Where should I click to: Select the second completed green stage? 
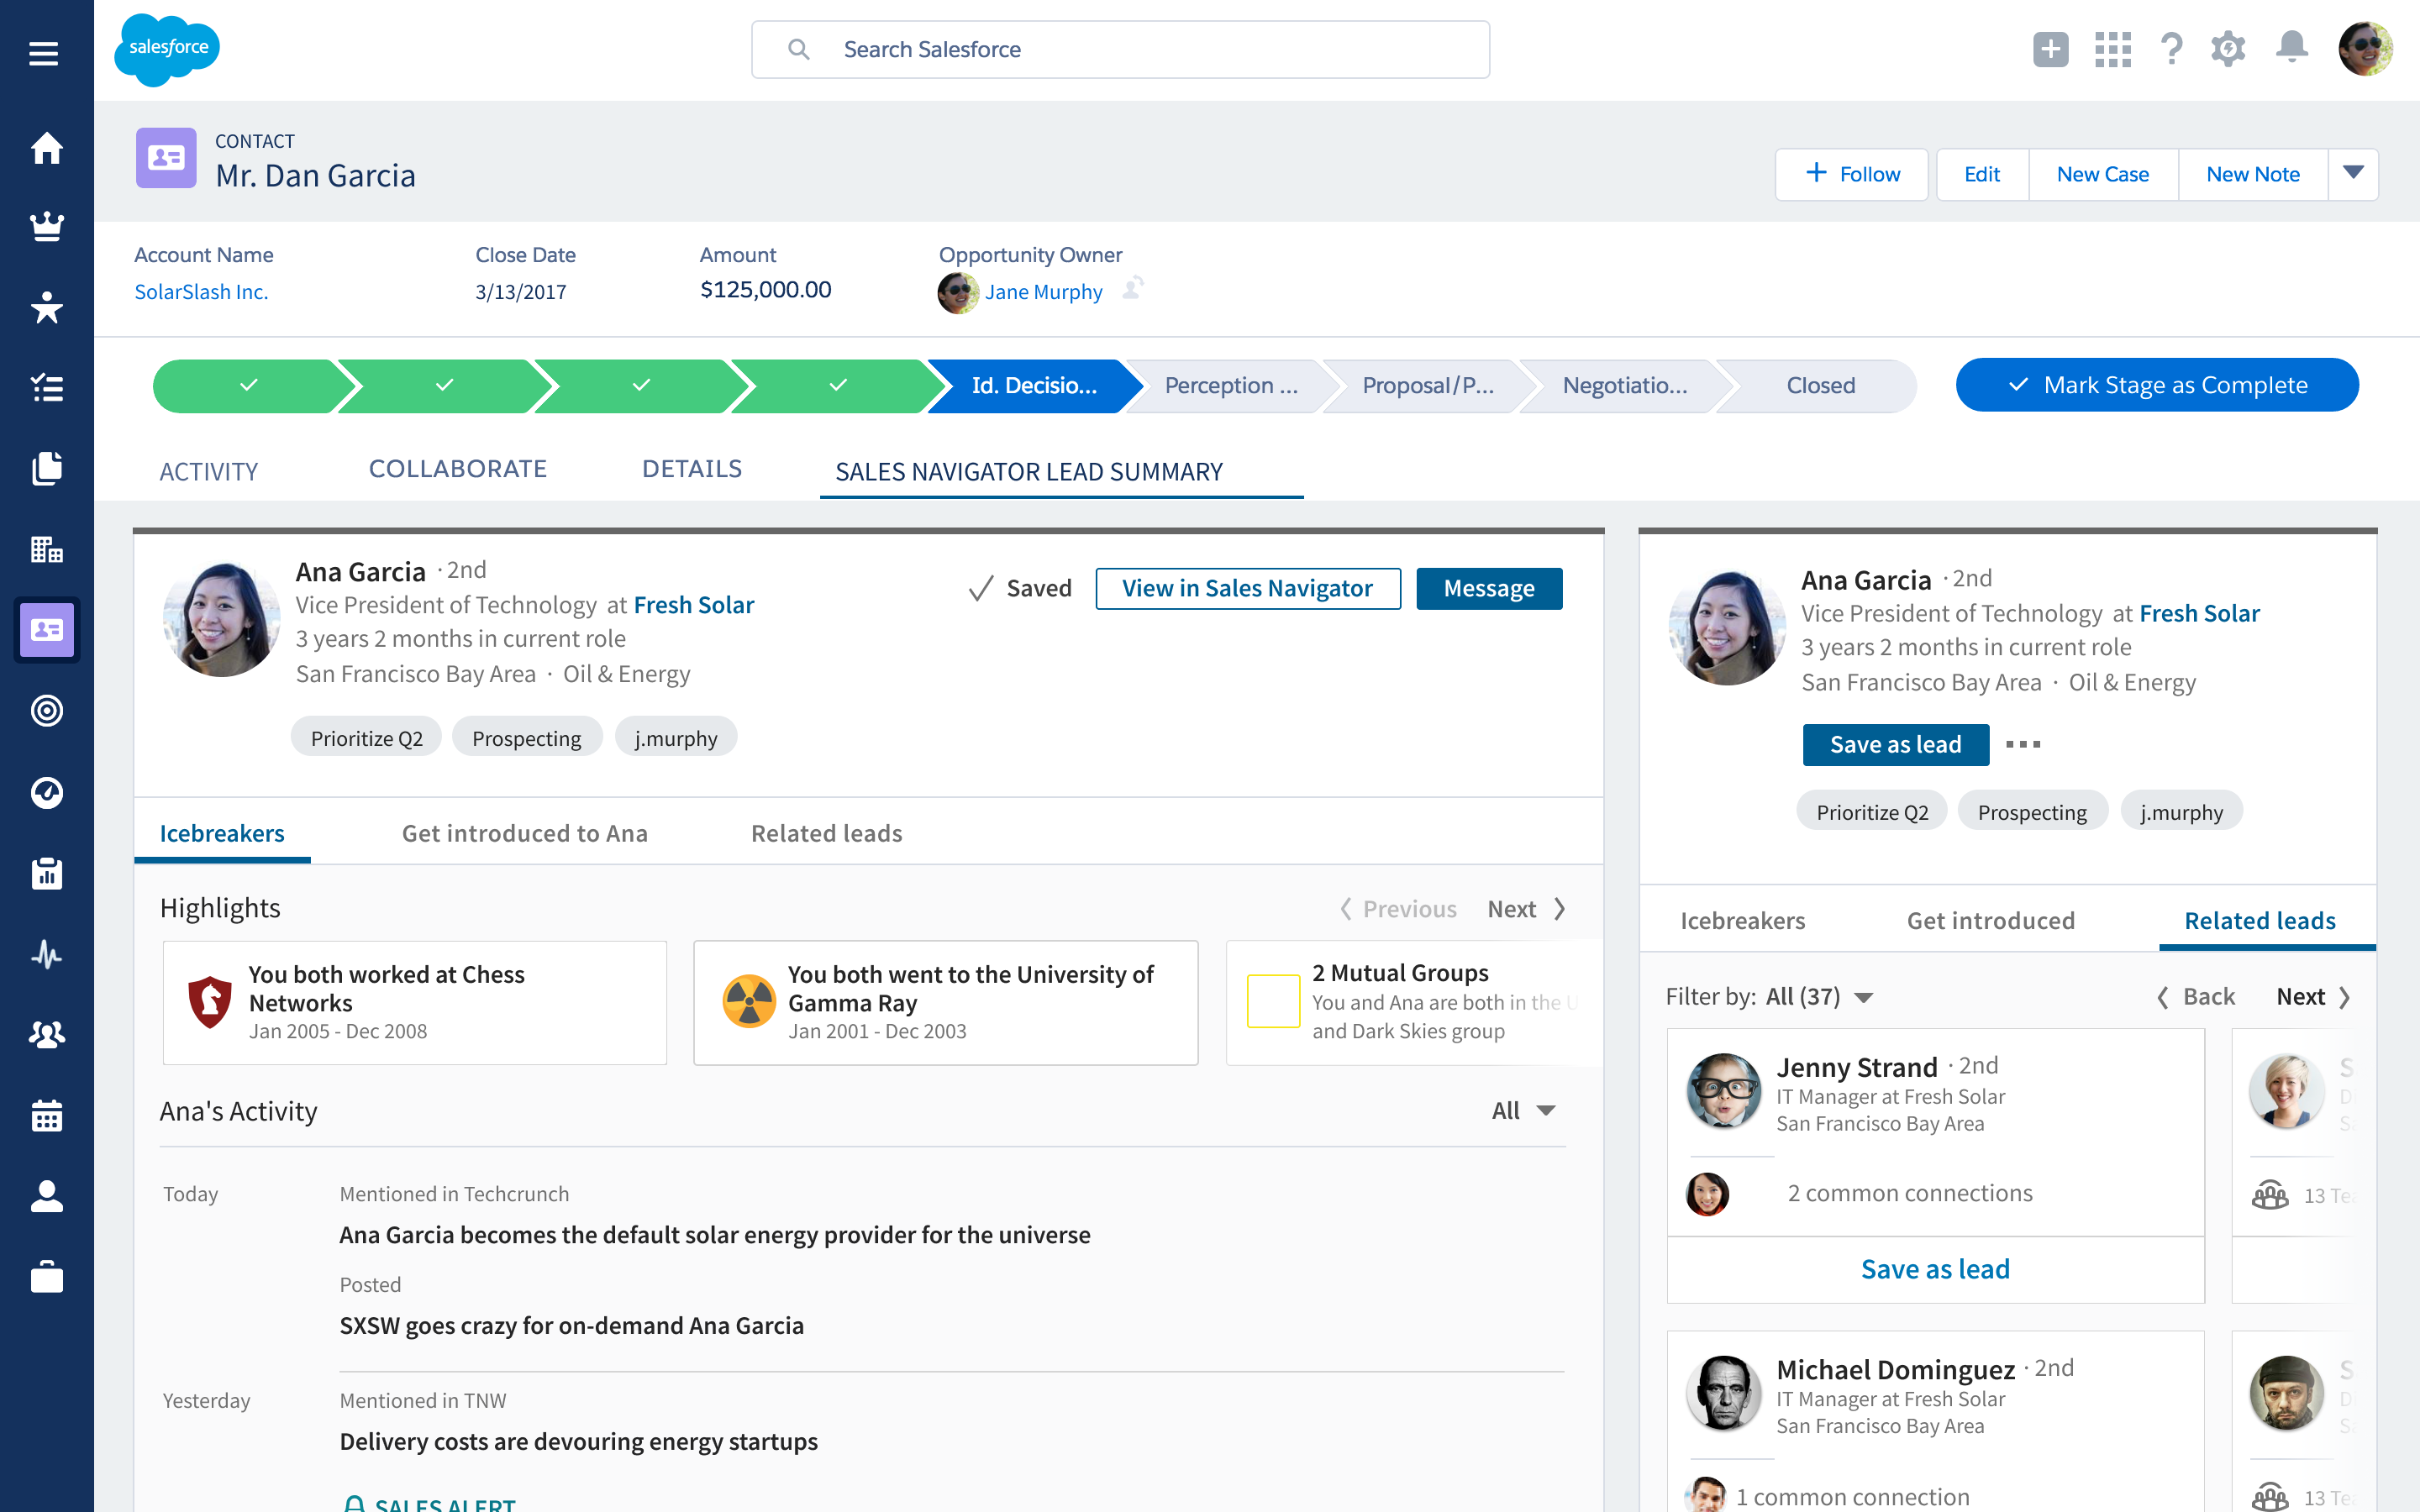[x=445, y=386]
